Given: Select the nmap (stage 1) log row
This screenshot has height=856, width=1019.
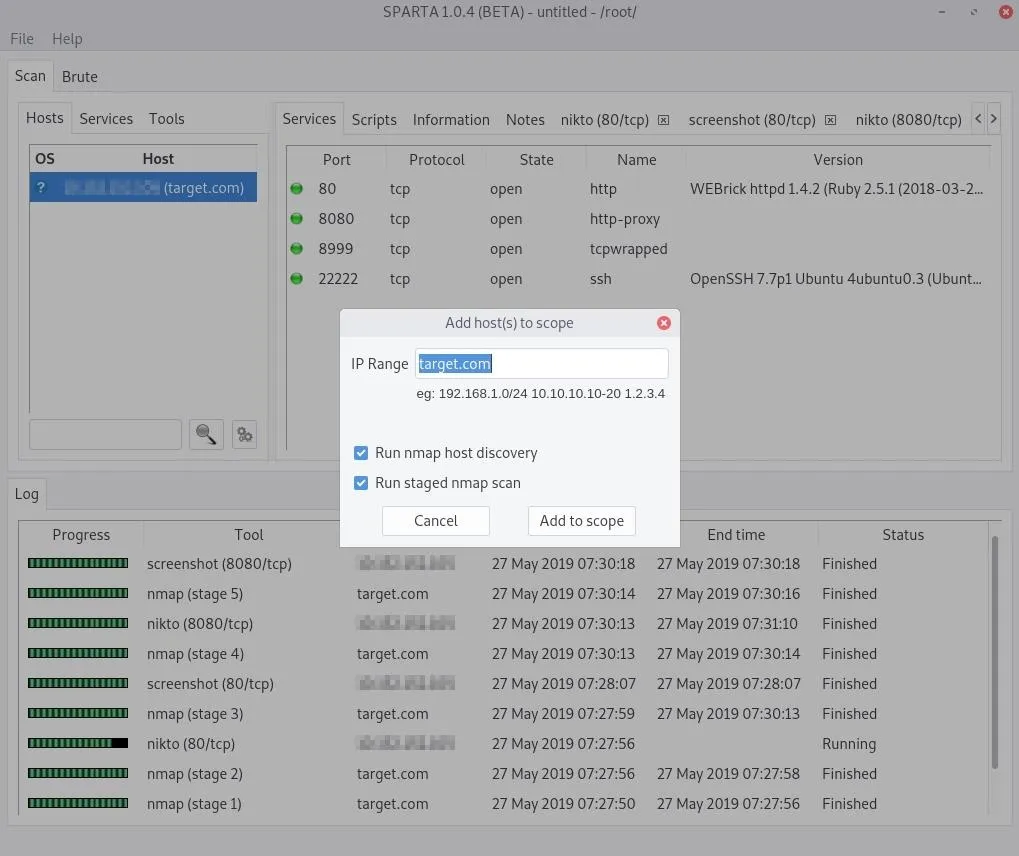Looking at the screenshot, I should click(x=503, y=803).
